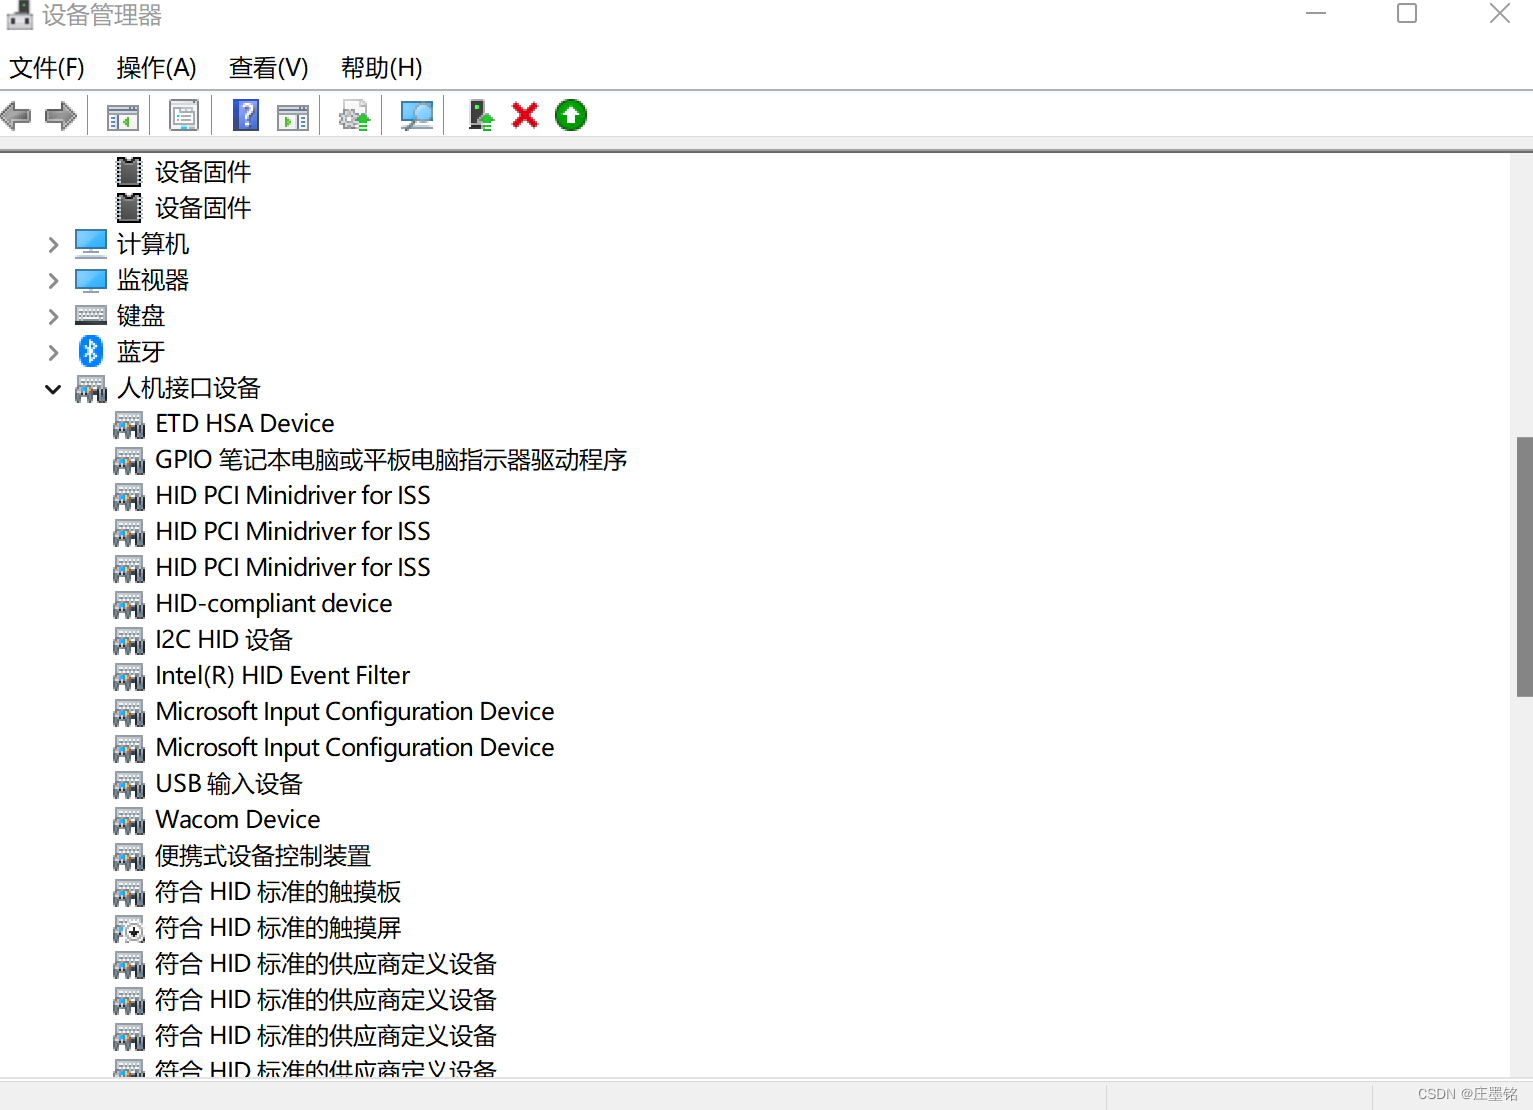Image resolution: width=1533 pixels, height=1110 pixels.
Task: Select the 蓝牙 category label
Action: [x=141, y=352]
